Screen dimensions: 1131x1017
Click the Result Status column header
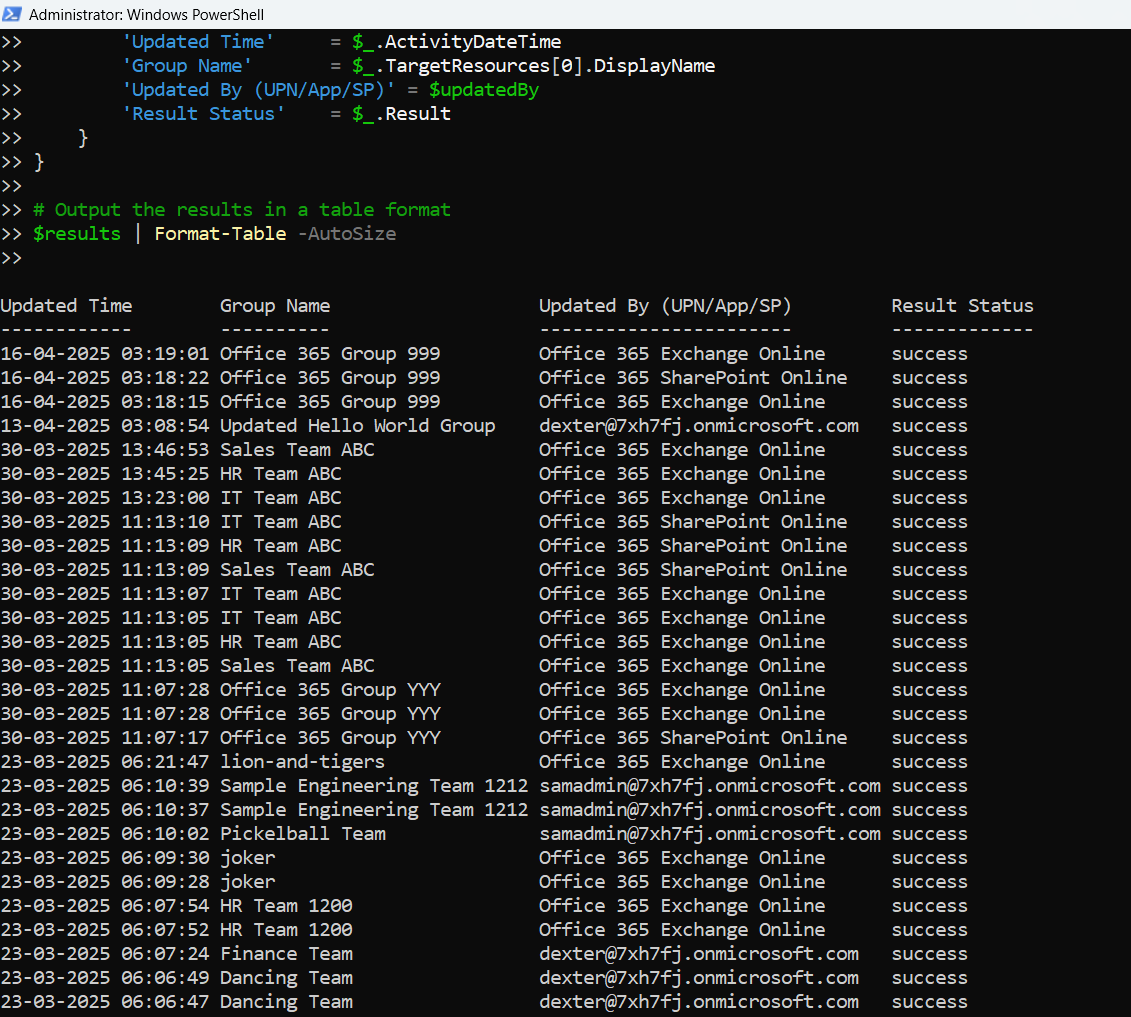click(962, 306)
